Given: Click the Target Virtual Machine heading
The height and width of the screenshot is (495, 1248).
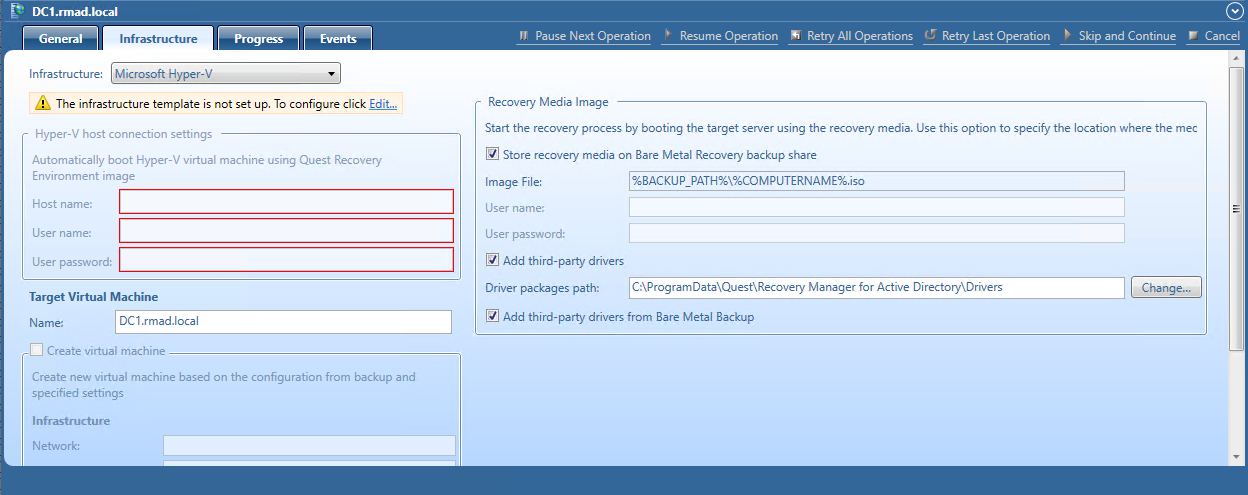Looking at the screenshot, I should (94, 297).
